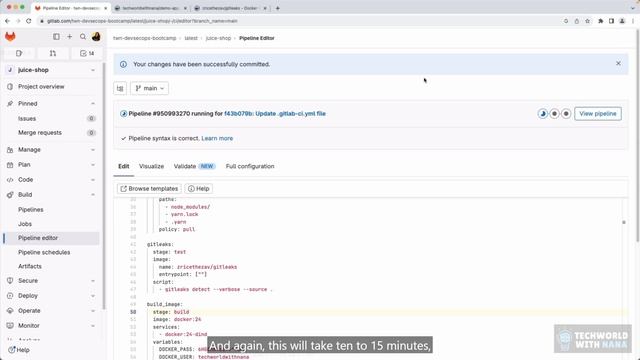
Task: Click the second pipeline stage status icon
Action: pos(554,114)
